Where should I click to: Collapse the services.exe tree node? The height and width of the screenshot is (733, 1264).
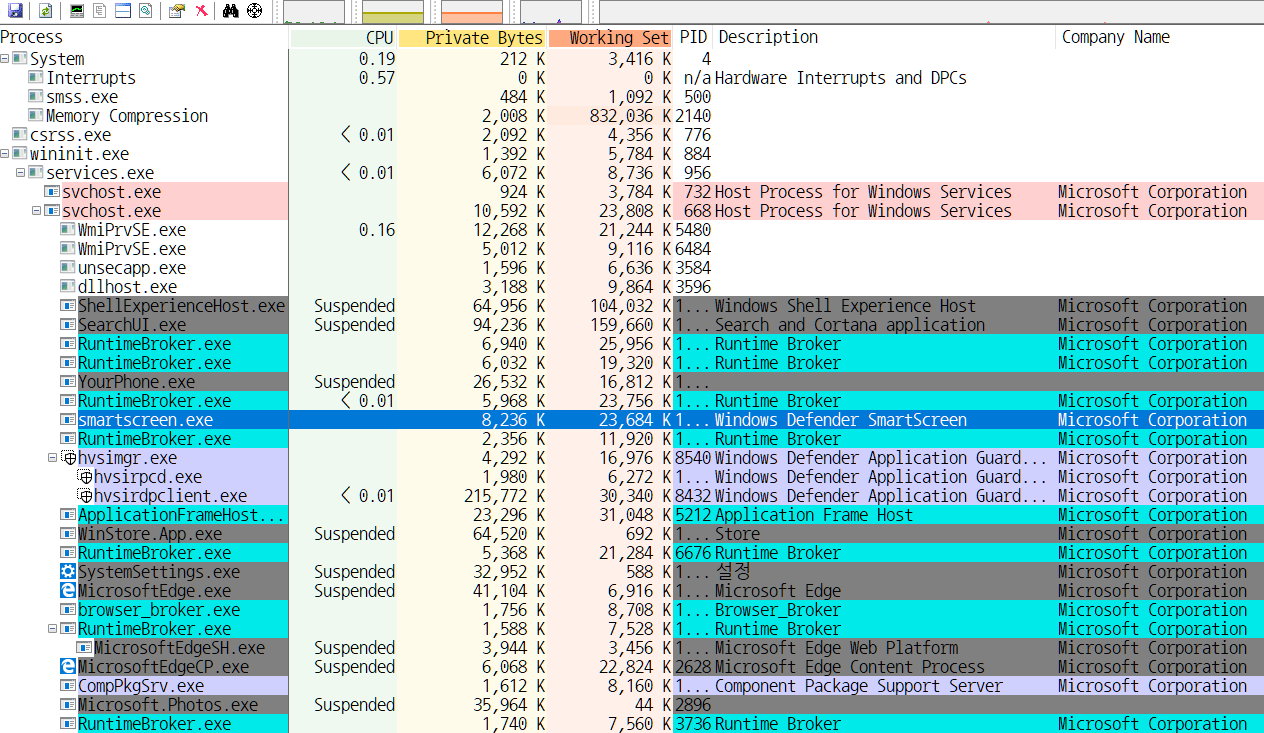click(21, 173)
